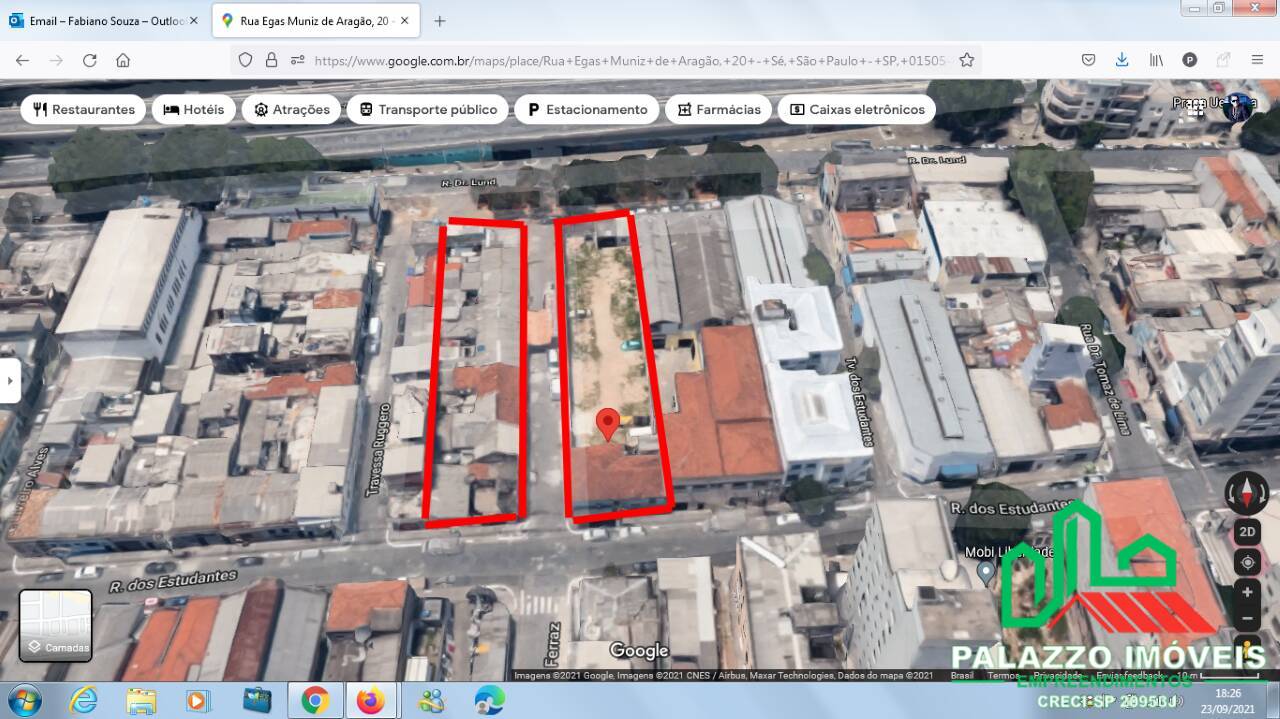Launch Google Chrome from the taskbar
Image resolution: width=1280 pixels, height=719 pixels.
(x=315, y=700)
